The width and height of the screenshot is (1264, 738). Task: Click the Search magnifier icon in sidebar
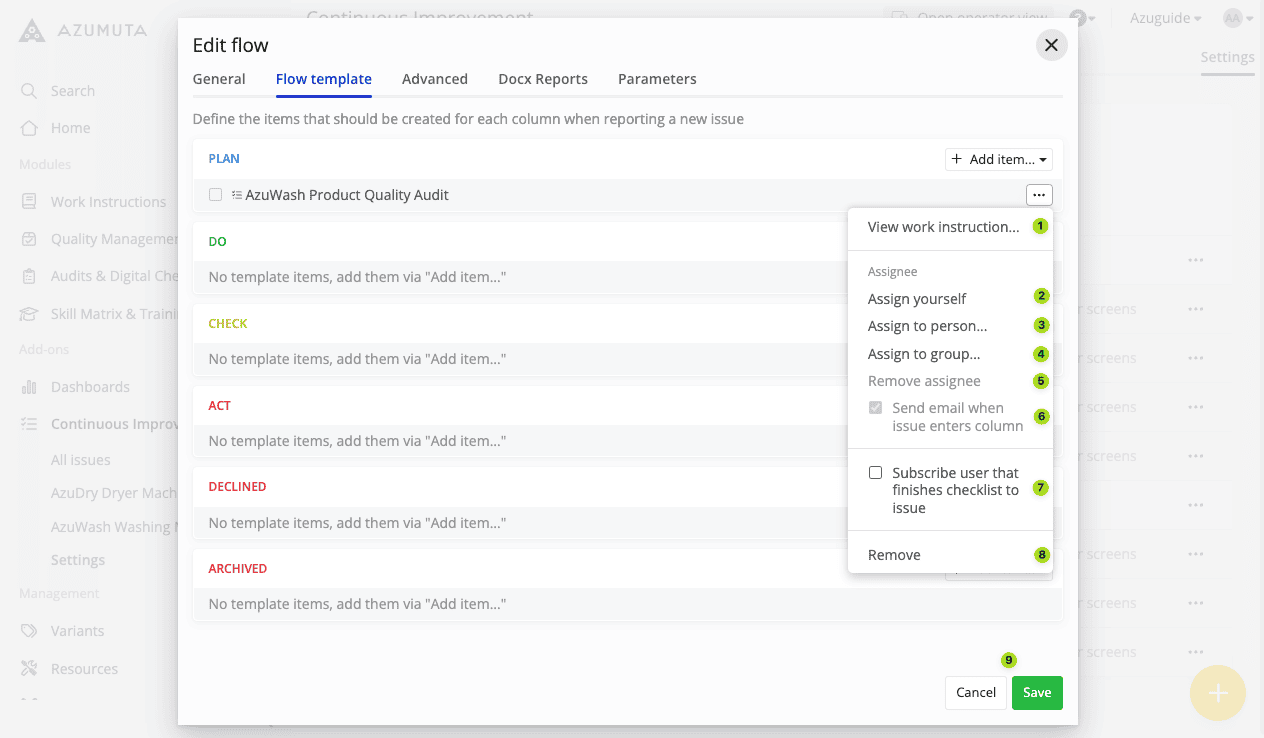[x=30, y=91]
